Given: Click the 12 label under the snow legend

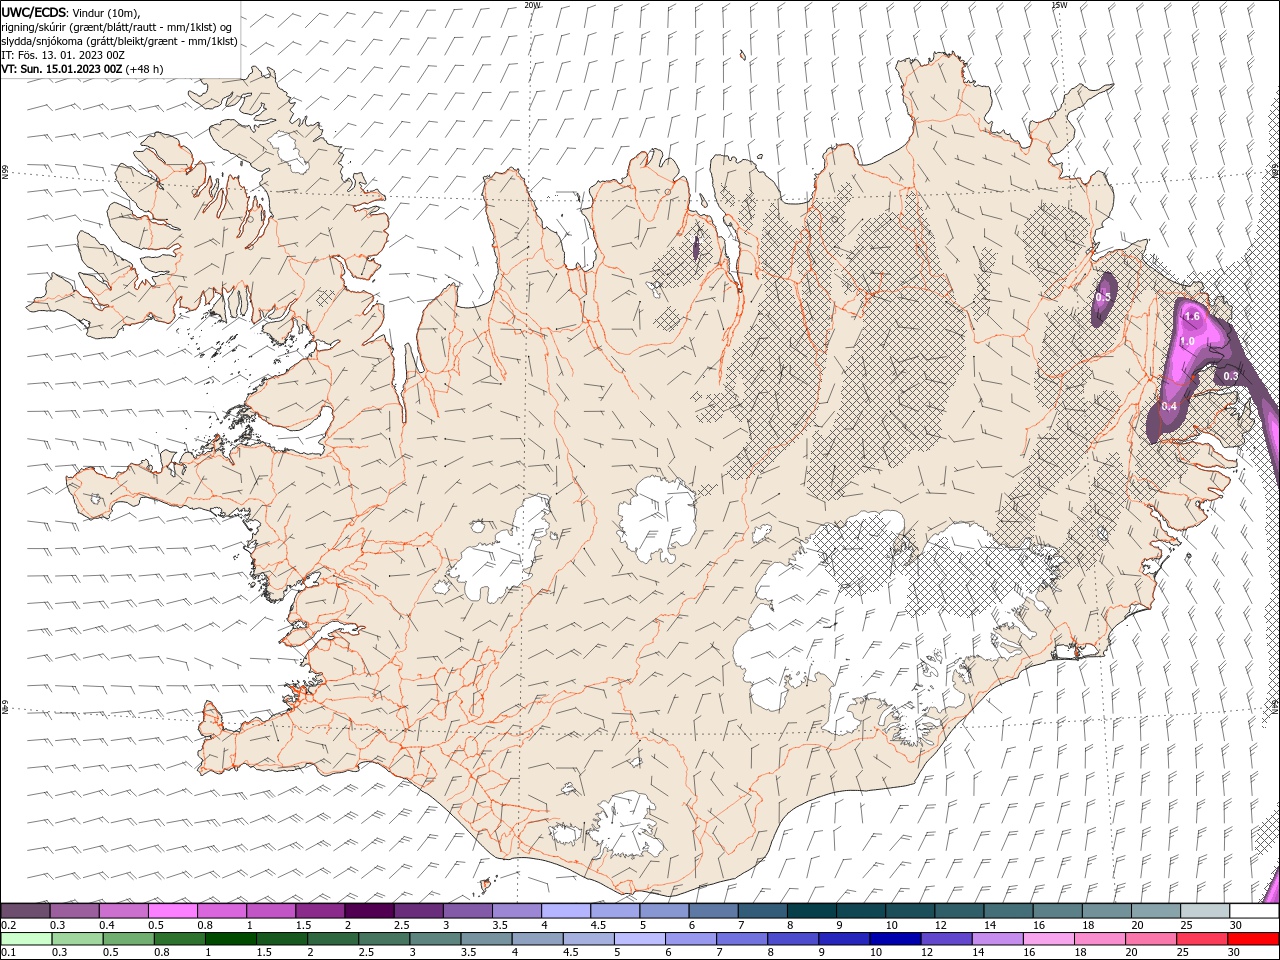Looking at the screenshot, I should tap(940, 925).
